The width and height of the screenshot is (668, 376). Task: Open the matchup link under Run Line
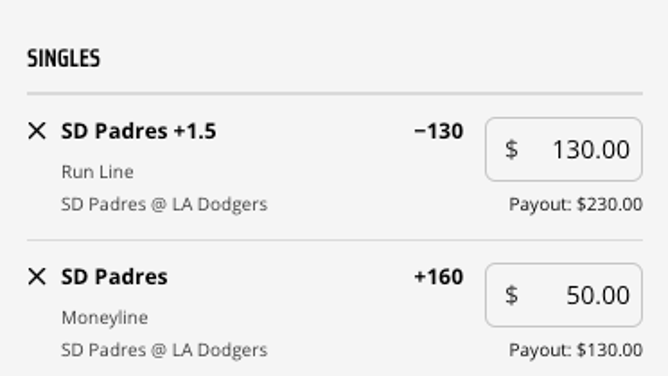tap(164, 204)
